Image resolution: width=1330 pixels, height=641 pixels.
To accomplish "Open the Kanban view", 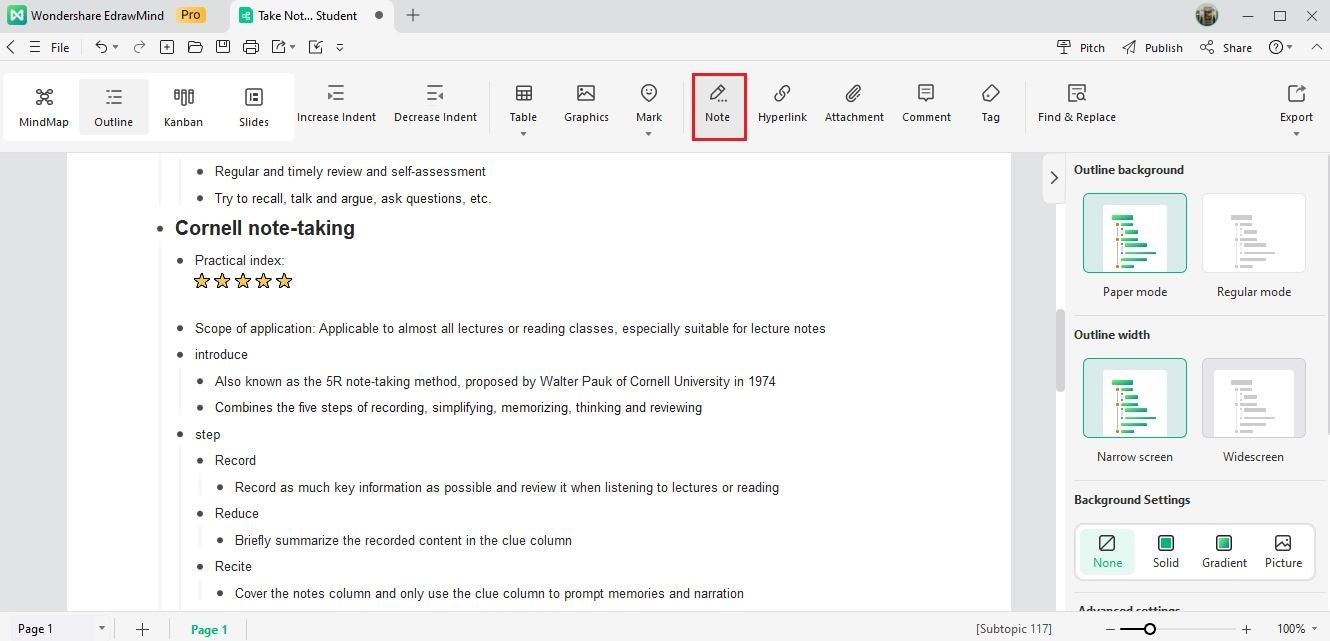I will [183, 107].
